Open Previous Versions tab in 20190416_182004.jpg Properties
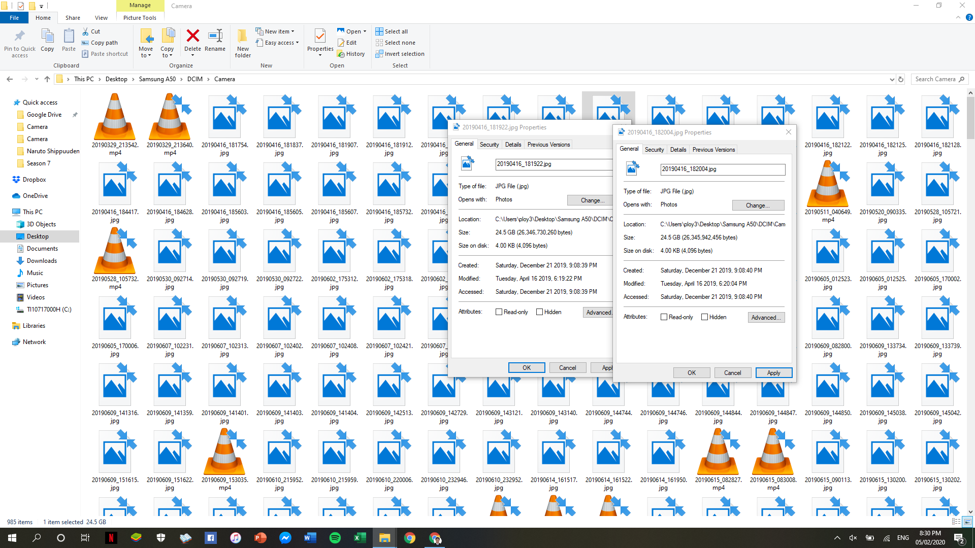 tap(714, 150)
